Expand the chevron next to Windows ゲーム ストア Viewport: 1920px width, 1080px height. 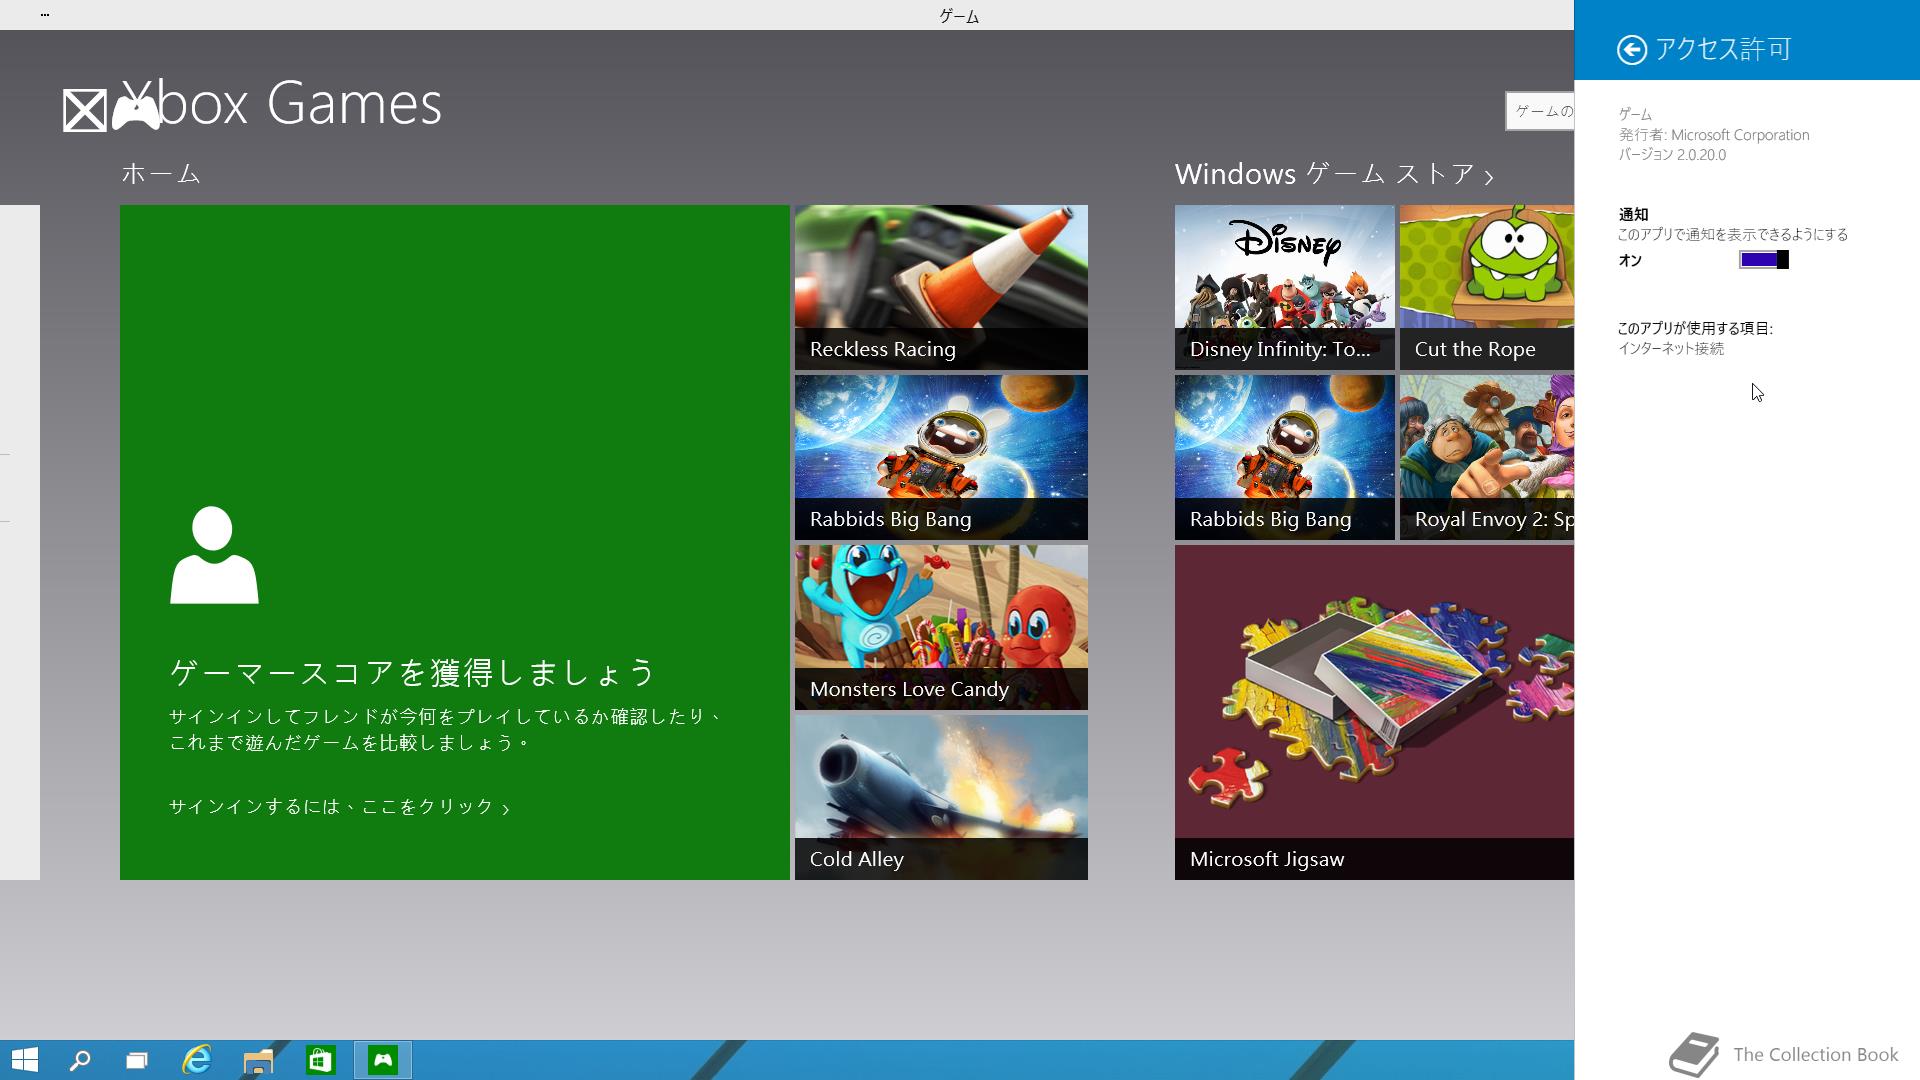pos(1489,177)
